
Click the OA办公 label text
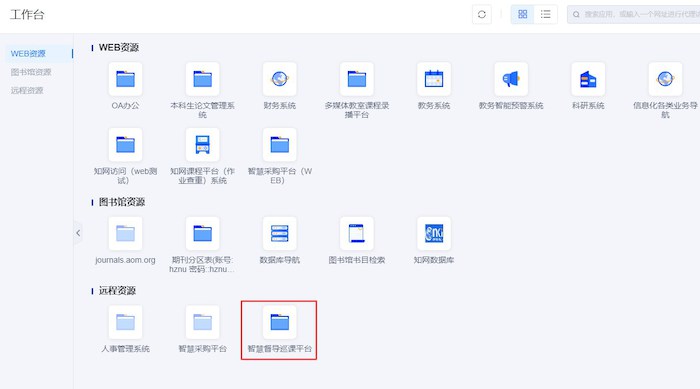click(125, 105)
